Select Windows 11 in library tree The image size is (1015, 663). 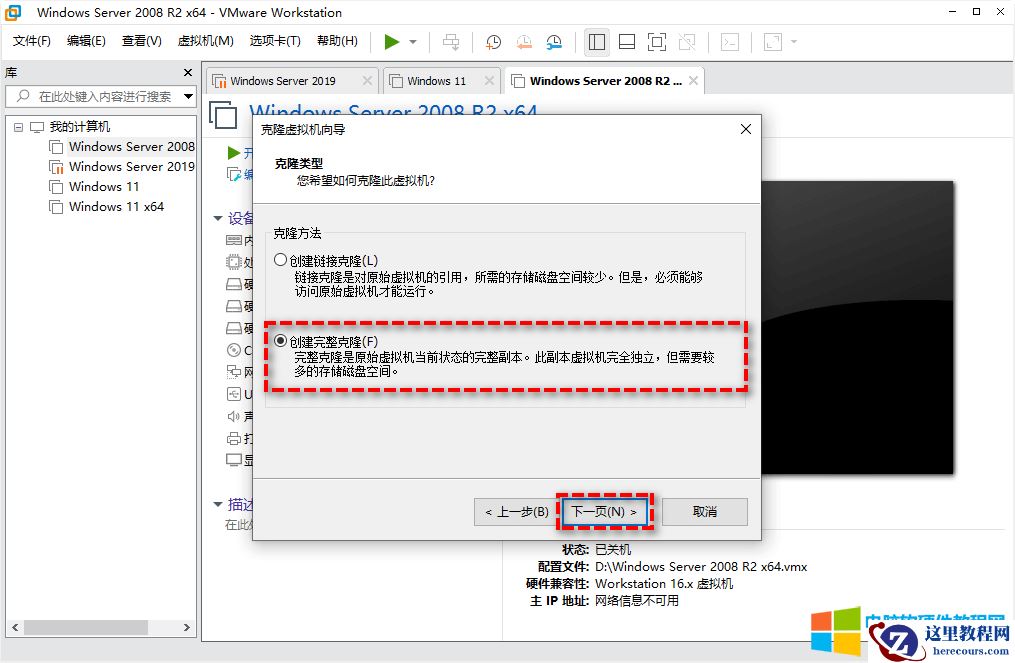[x=104, y=187]
